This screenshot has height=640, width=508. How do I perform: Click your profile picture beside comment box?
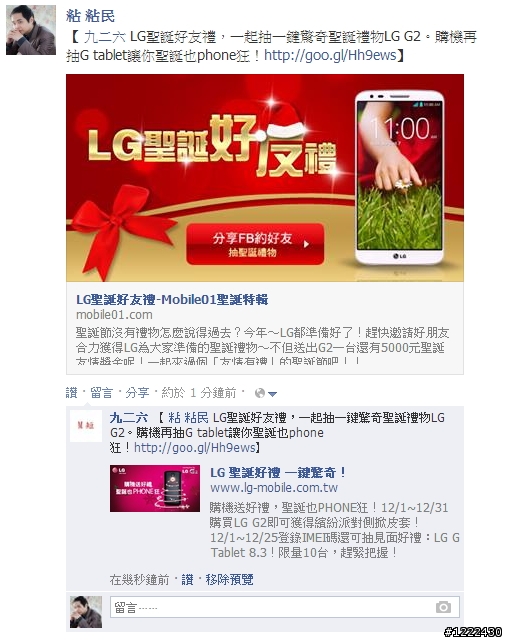click(86, 611)
